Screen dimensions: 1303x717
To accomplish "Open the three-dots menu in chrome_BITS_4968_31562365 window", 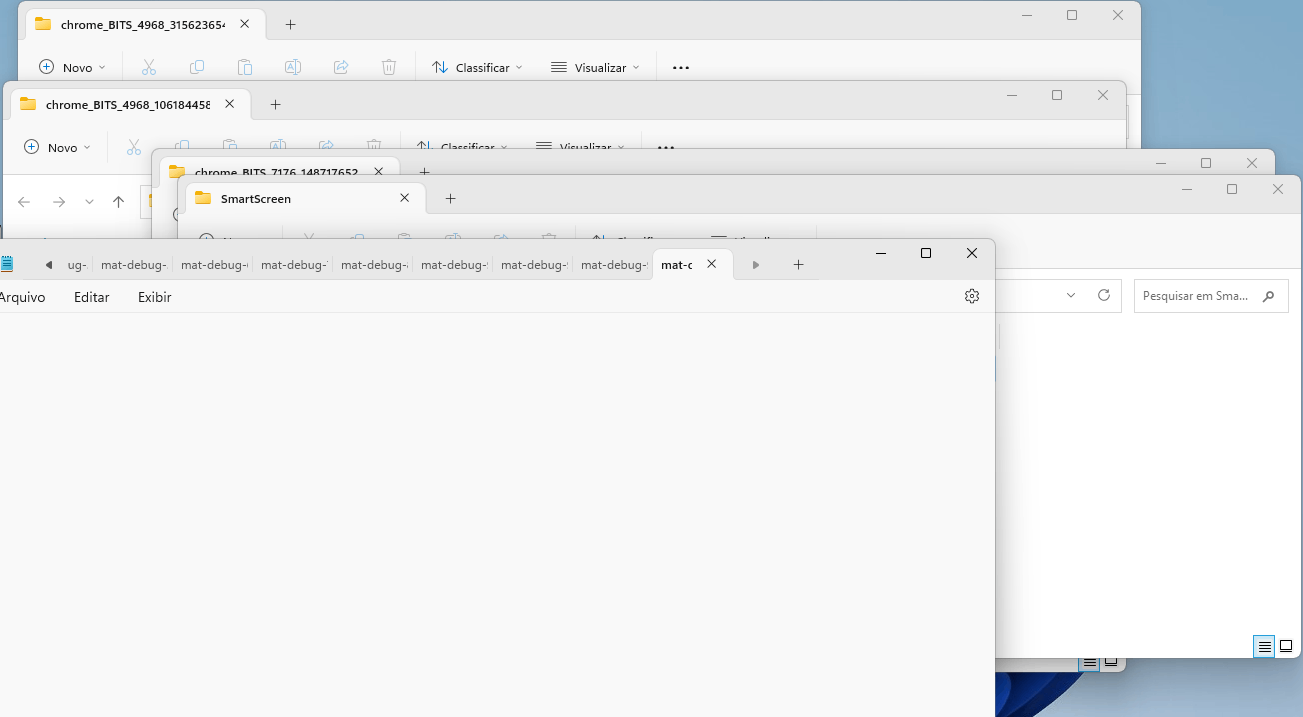I will (x=681, y=67).
